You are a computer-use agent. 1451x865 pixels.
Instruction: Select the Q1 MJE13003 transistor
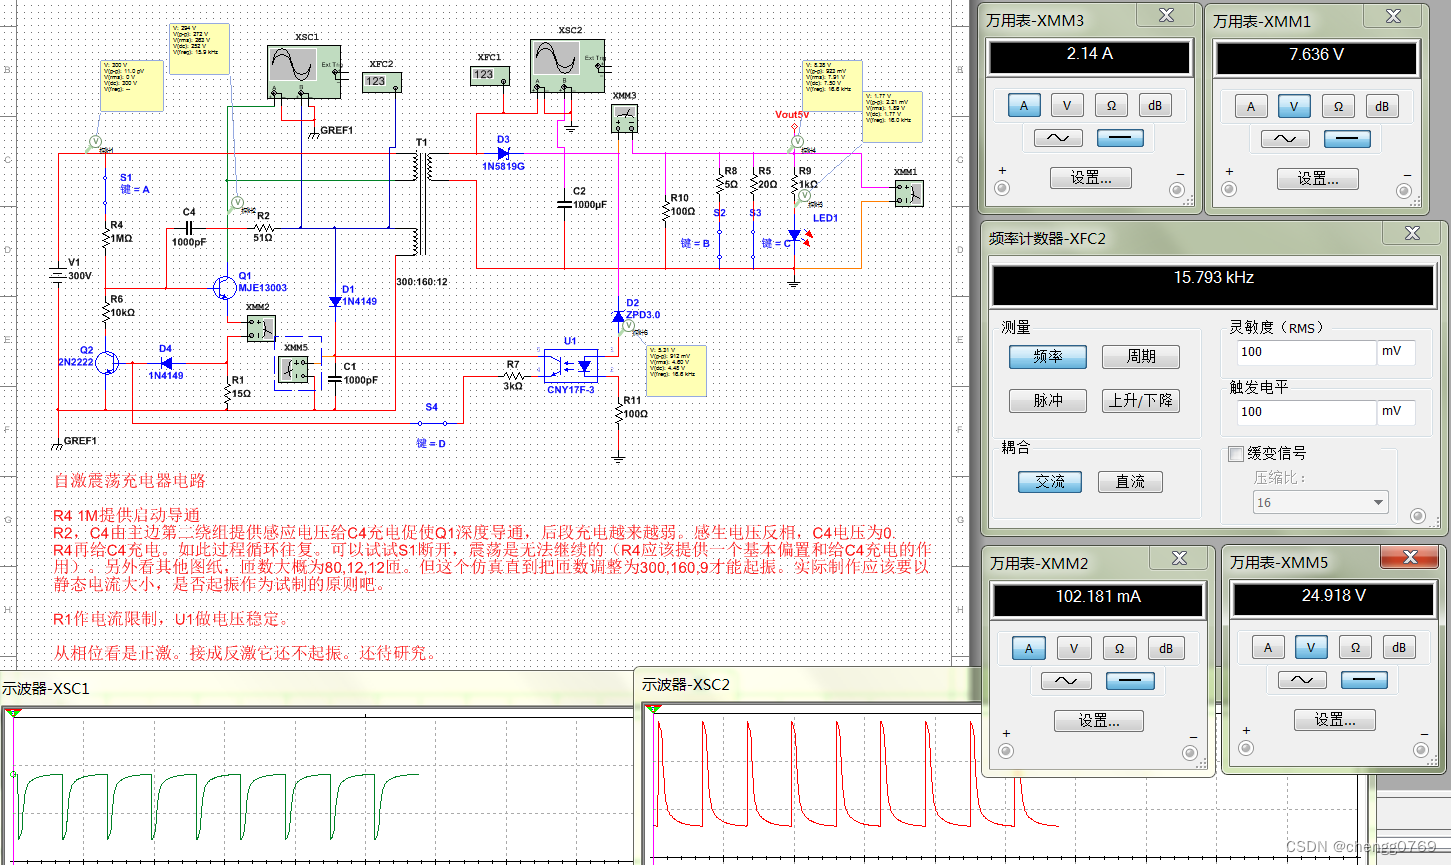224,288
